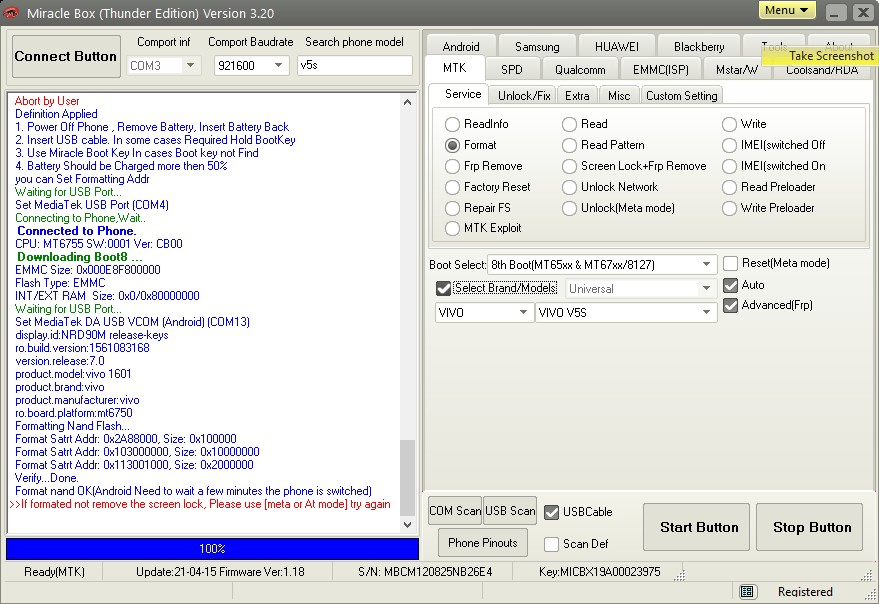Select the MTK tab

coord(455,68)
